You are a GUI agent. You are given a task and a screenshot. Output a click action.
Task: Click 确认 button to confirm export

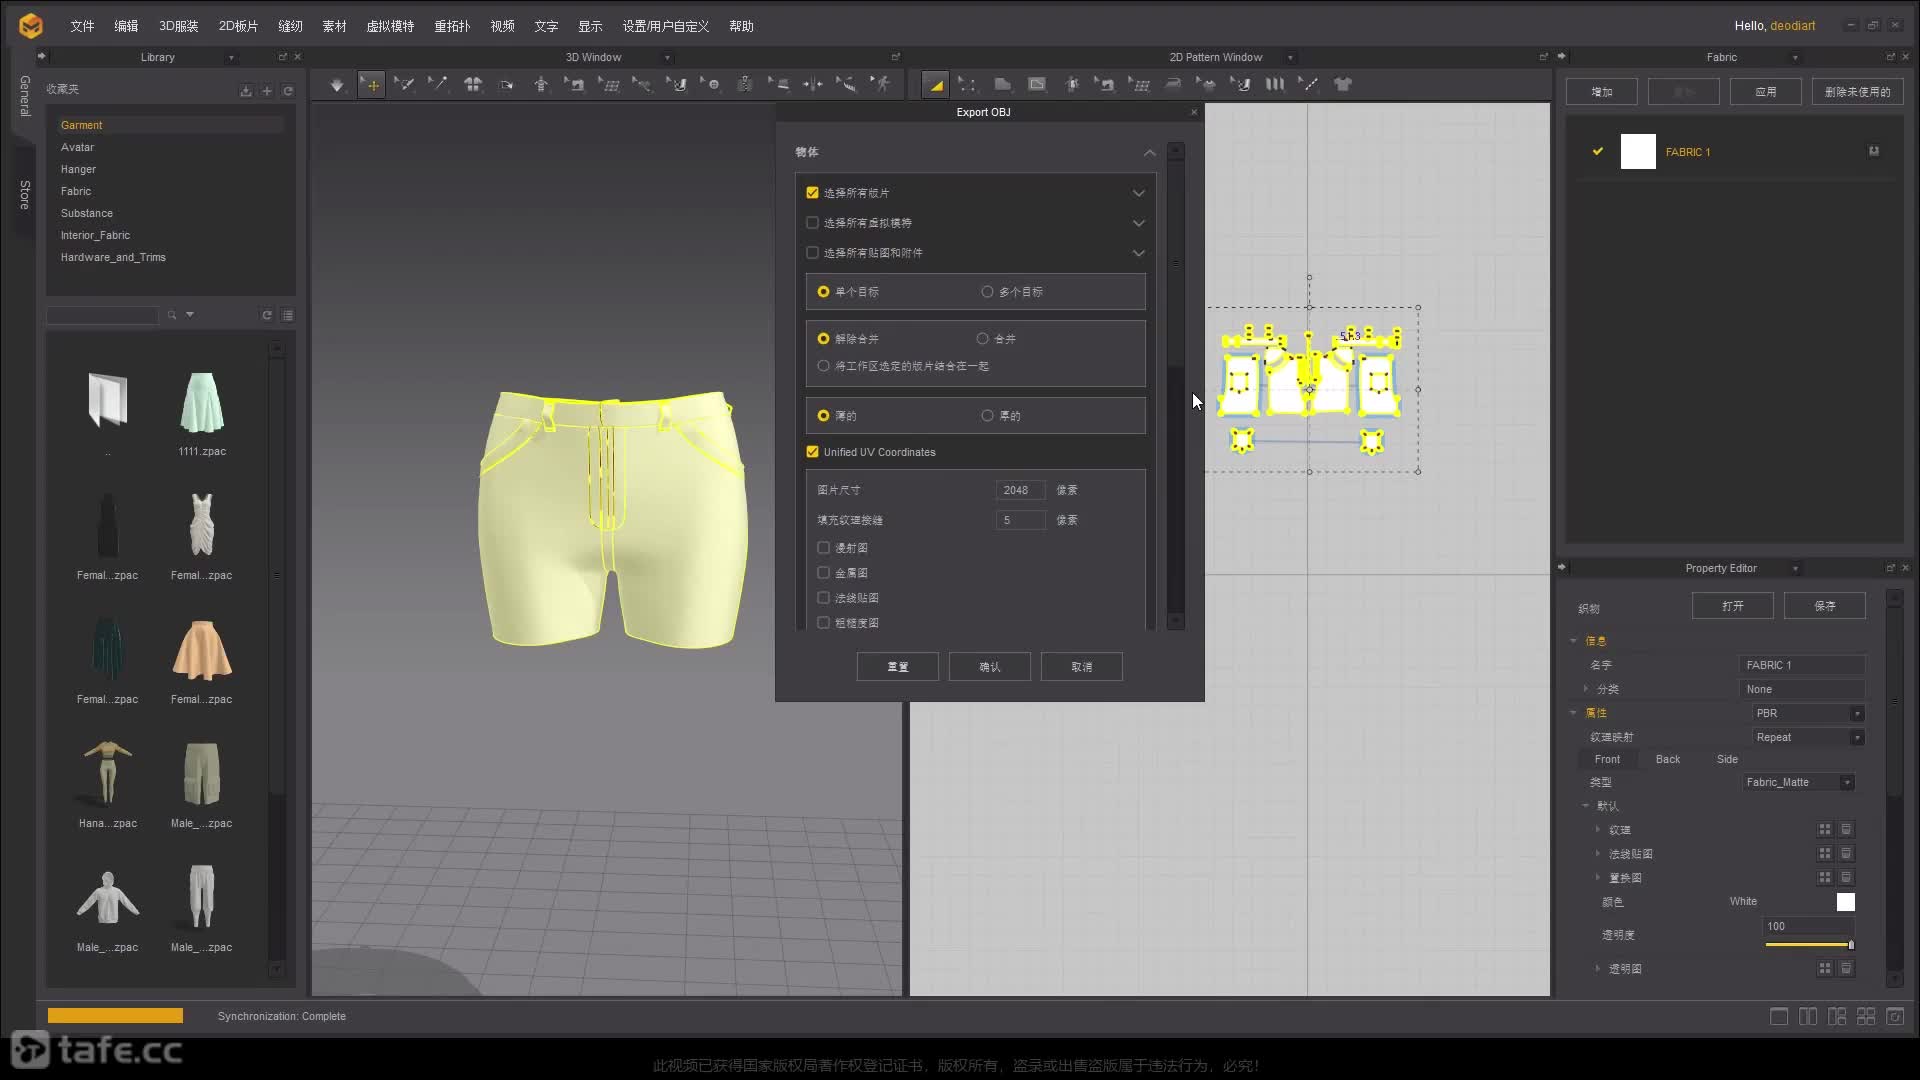989,666
